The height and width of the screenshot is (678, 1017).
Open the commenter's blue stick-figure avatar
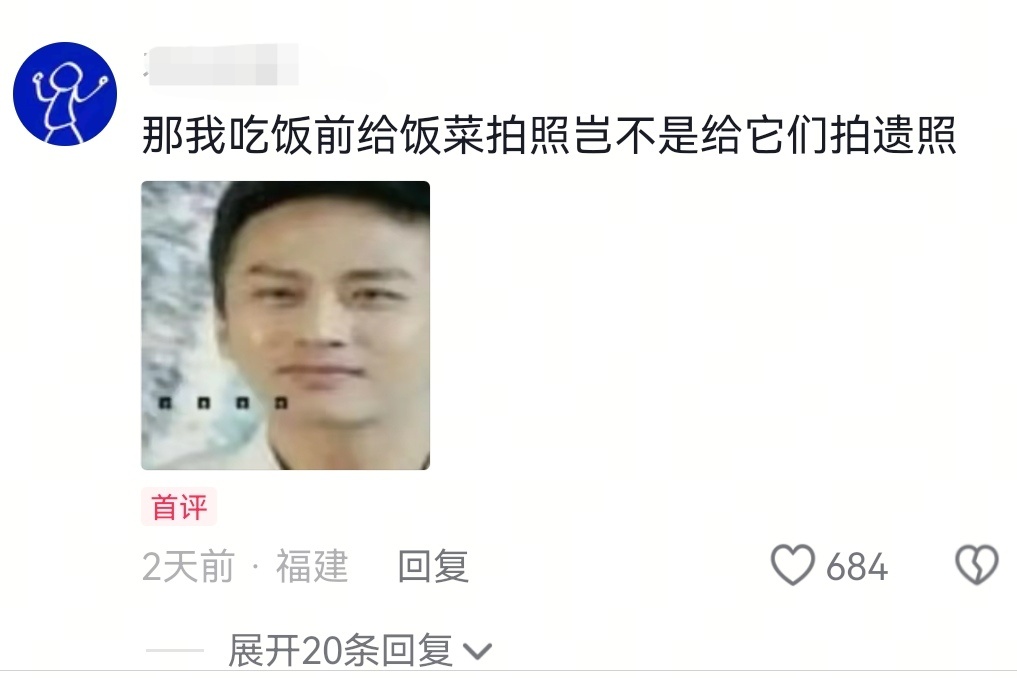(65, 93)
